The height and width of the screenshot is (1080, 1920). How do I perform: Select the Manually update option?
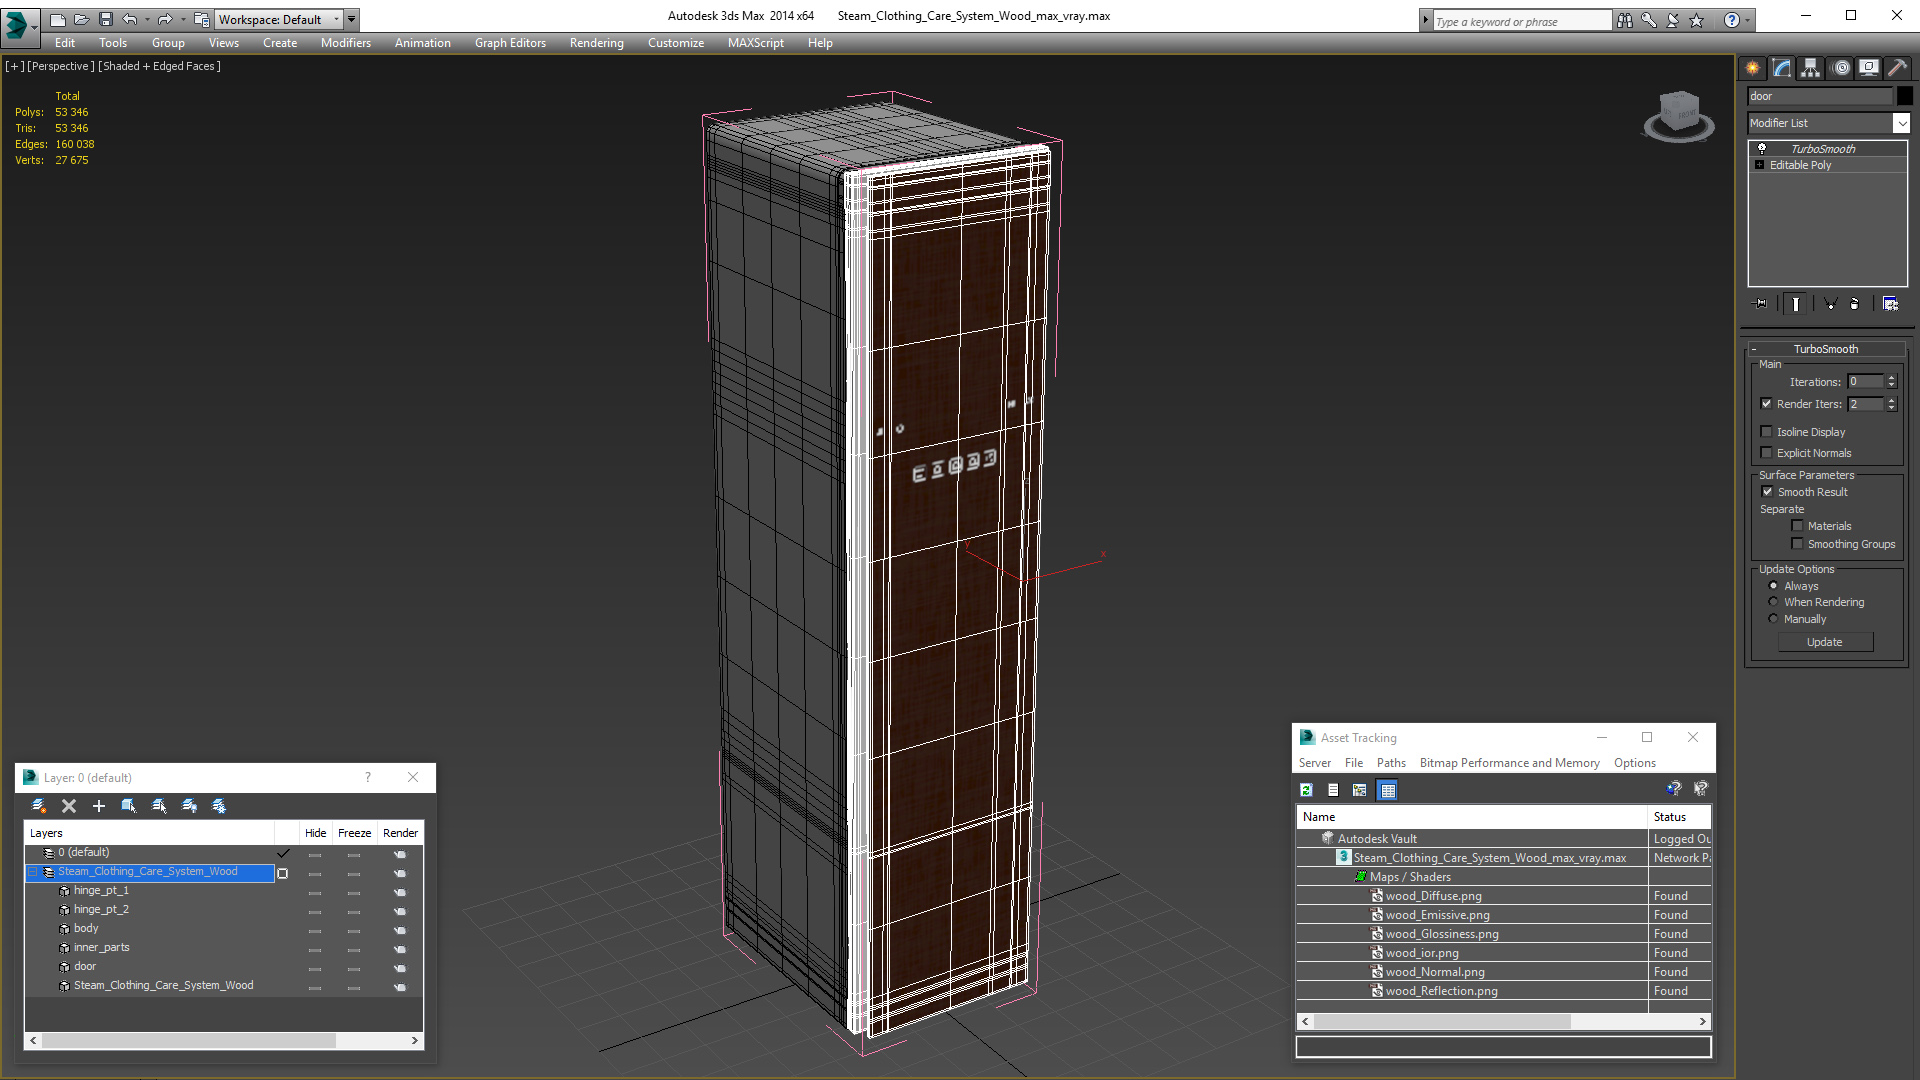1773,619
